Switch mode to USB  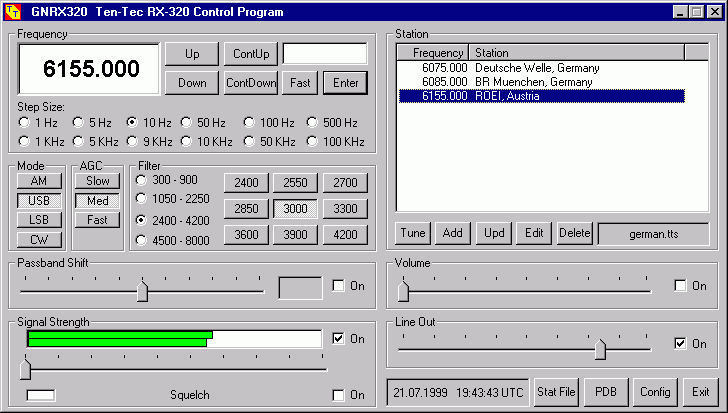point(39,200)
